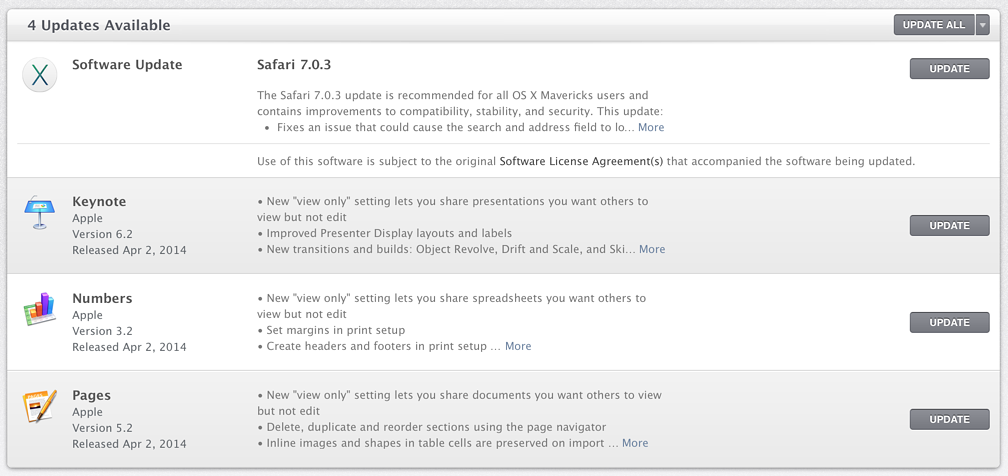
Task: Click the 'Apple' developer name under Keynote
Action: pyautogui.click(x=87, y=219)
